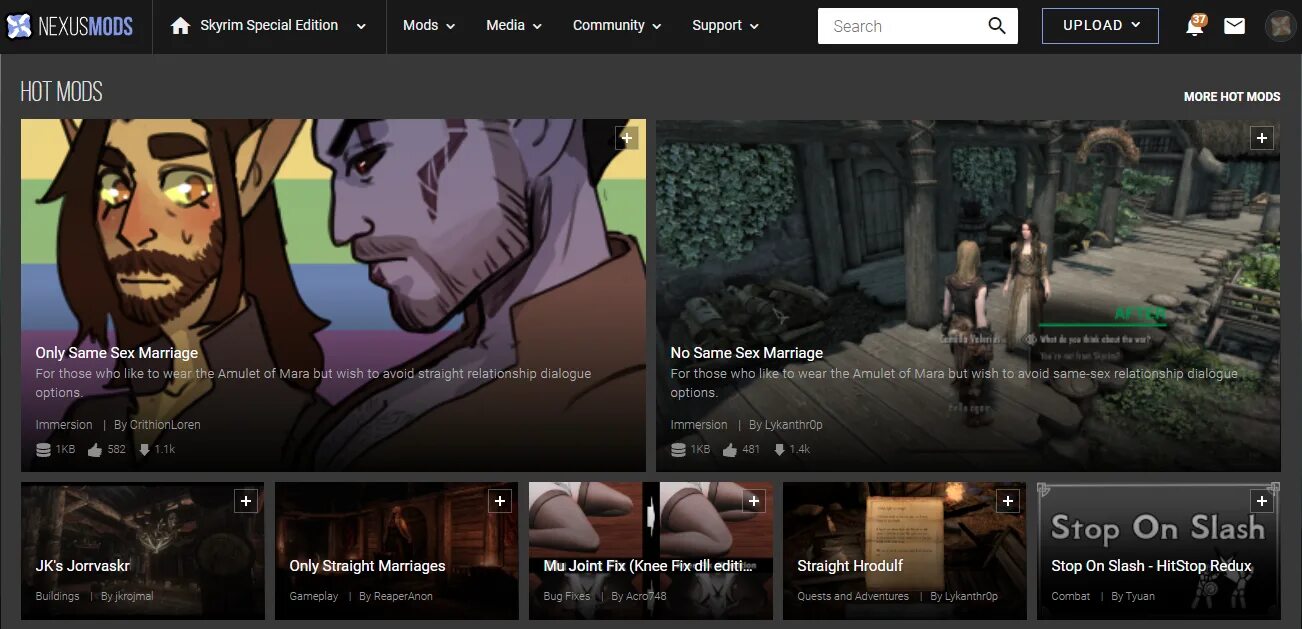
Task: Click endorsements thumbs-up icon showing 582
Action: click(x=95, y=450)
